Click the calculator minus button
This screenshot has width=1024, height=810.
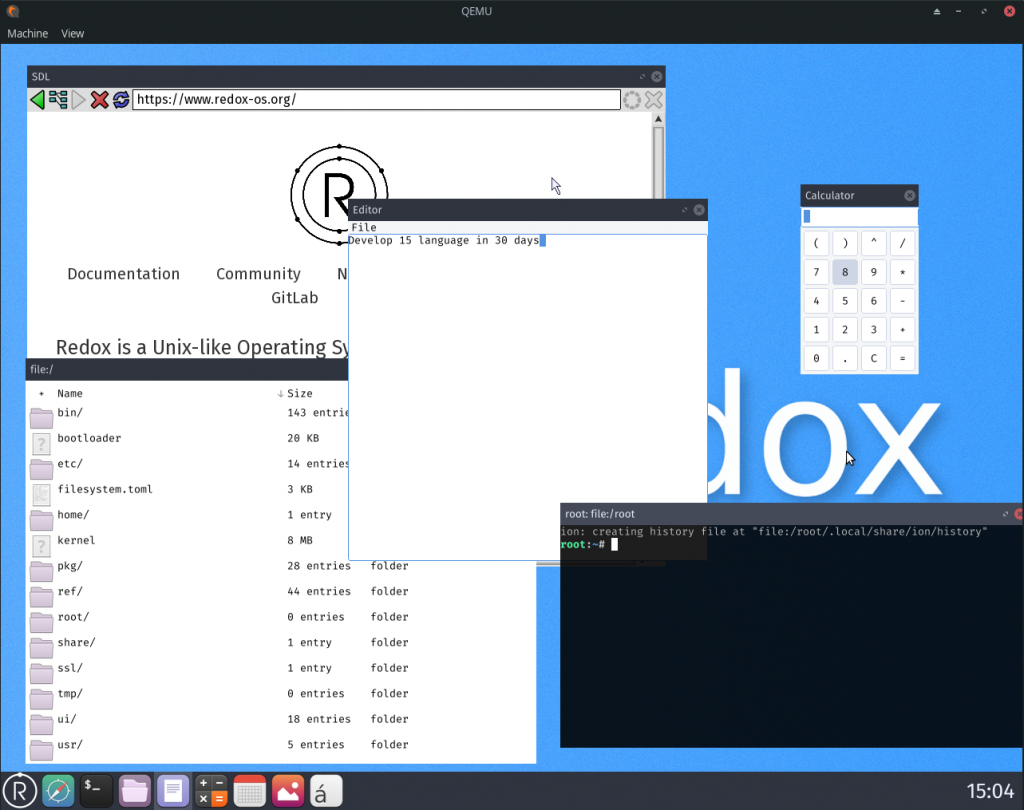coord(903,300)
